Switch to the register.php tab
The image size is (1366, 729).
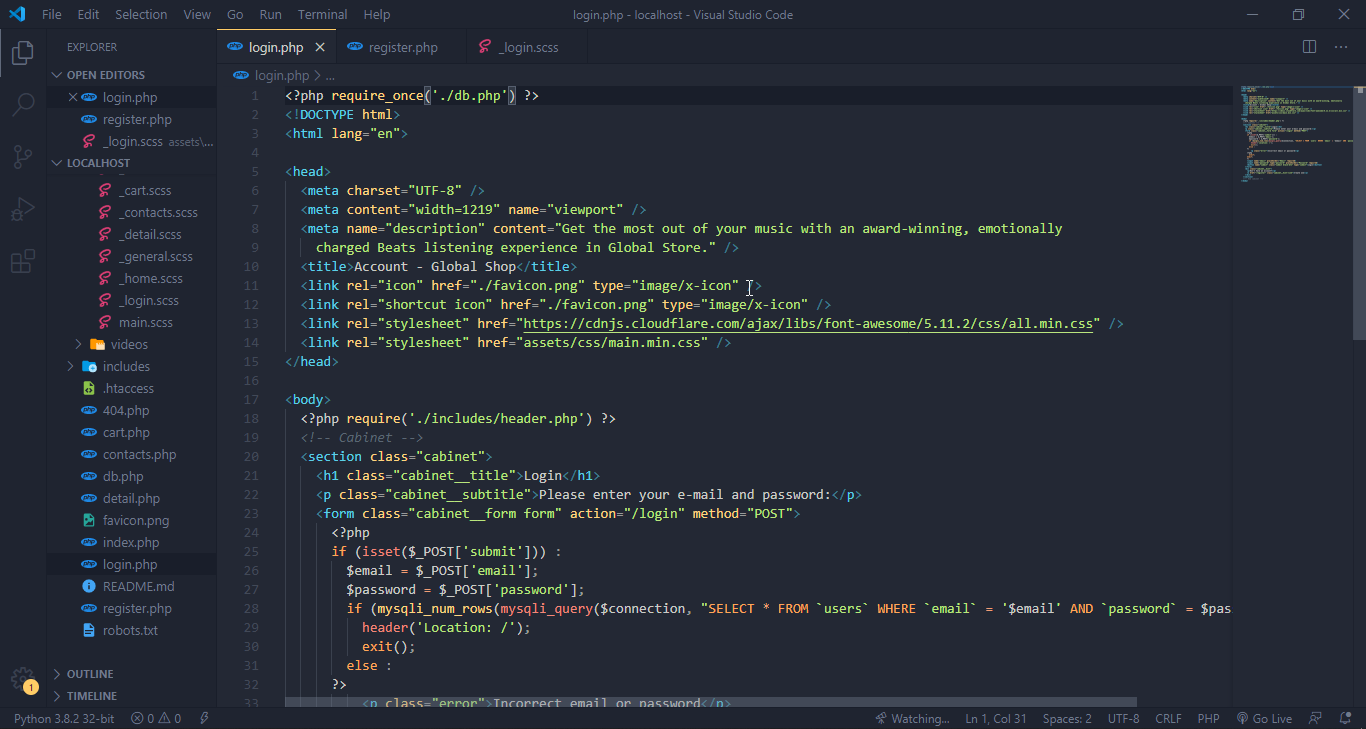point(402,47)
